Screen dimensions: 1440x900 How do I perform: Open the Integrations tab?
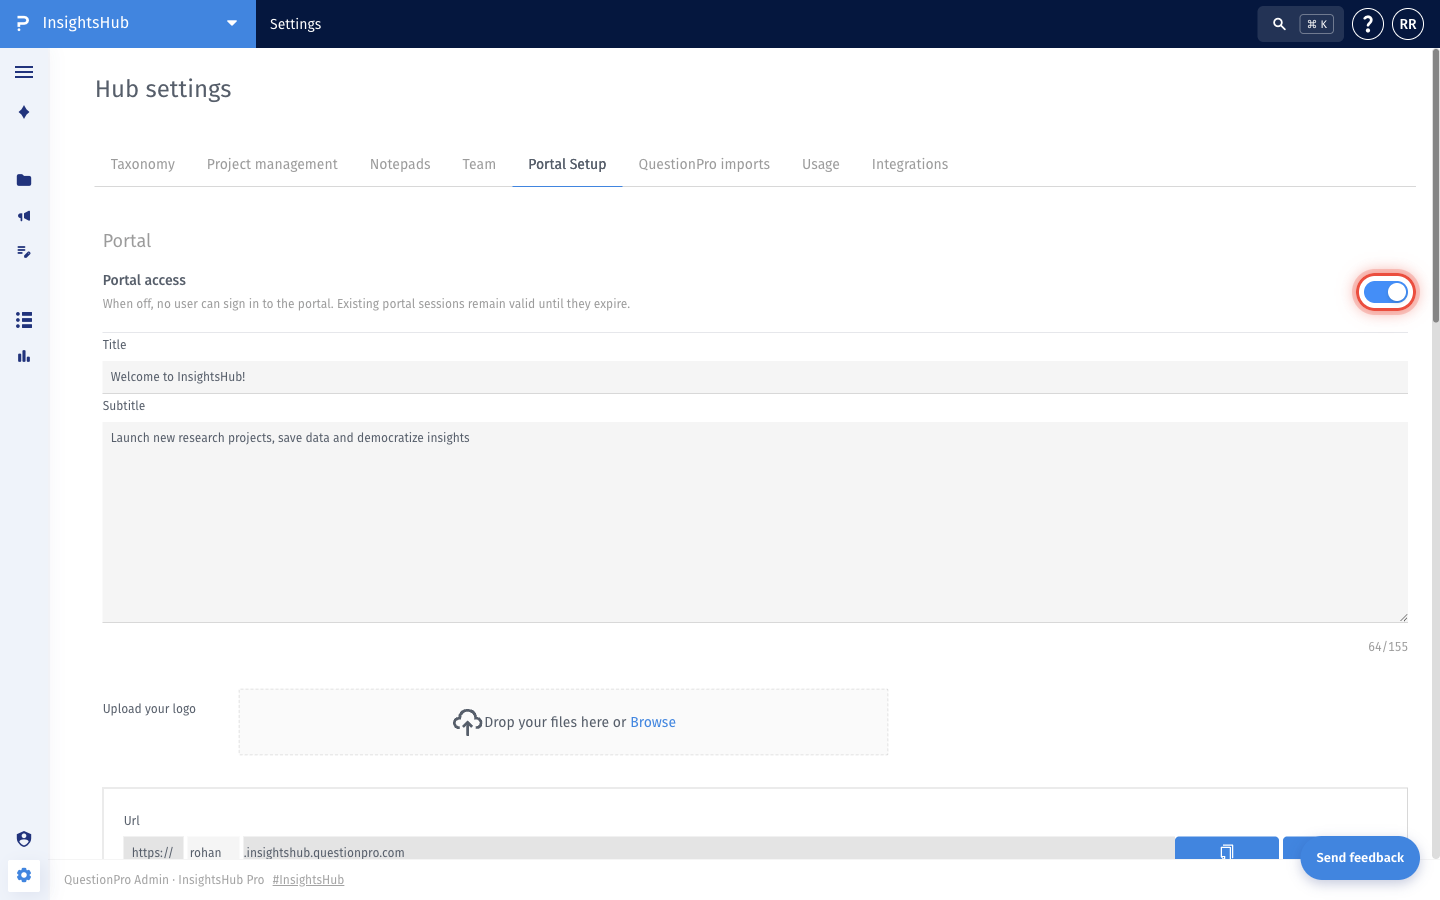(x=910, y=164)
